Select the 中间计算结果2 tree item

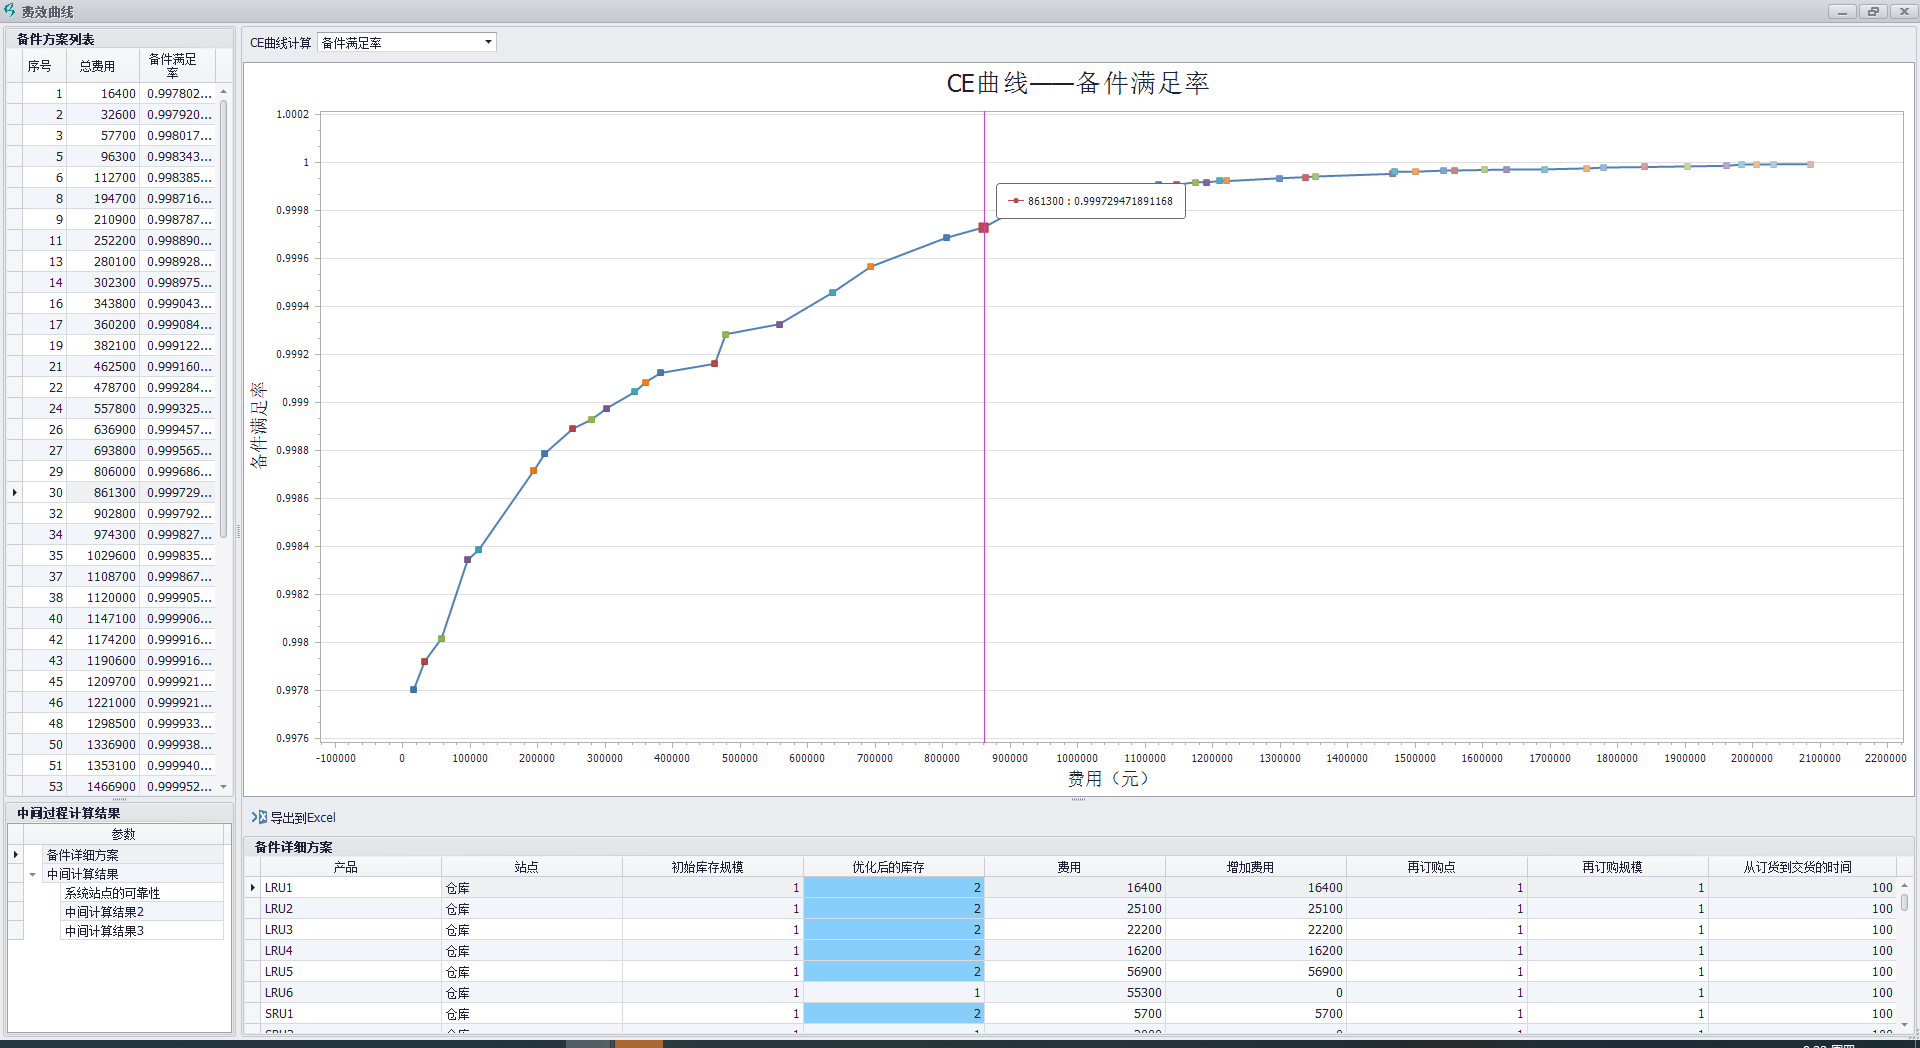pos(104,912)
